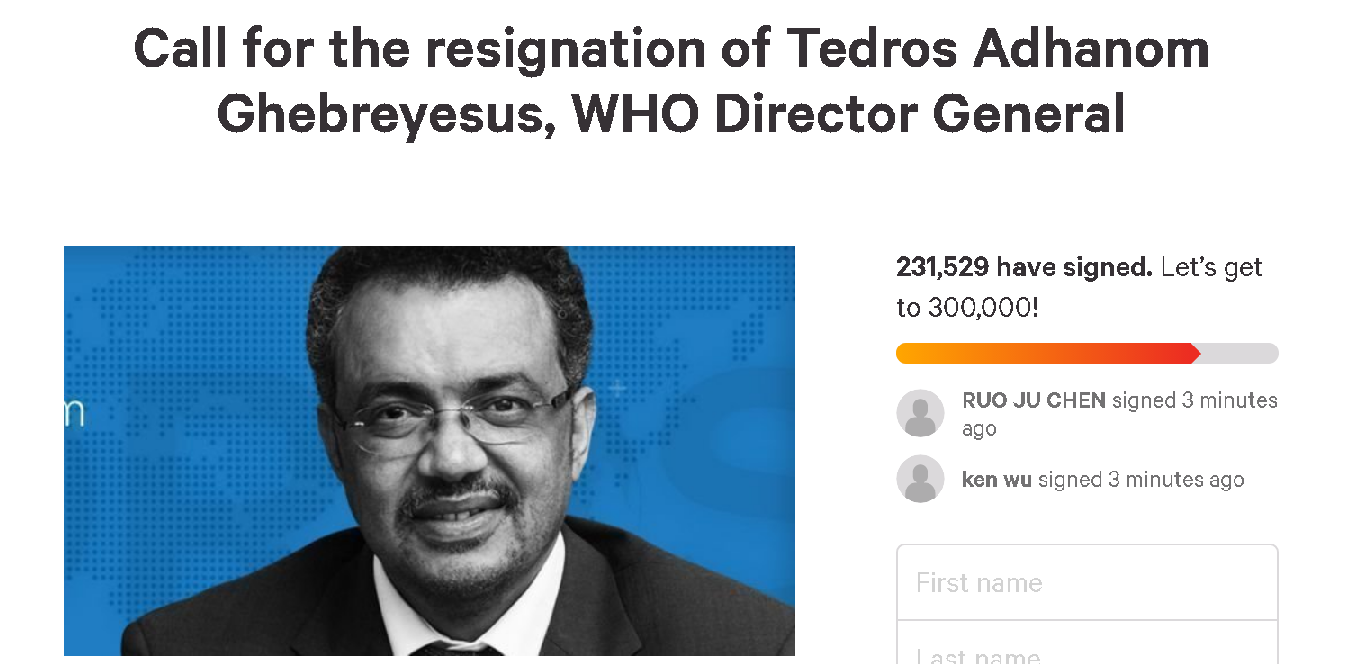The height and width of the screenshot is (664, 1358).
Task: Open RUO JU CHEN signer name
Action: pyautogui.click(x=1033, y=401)
